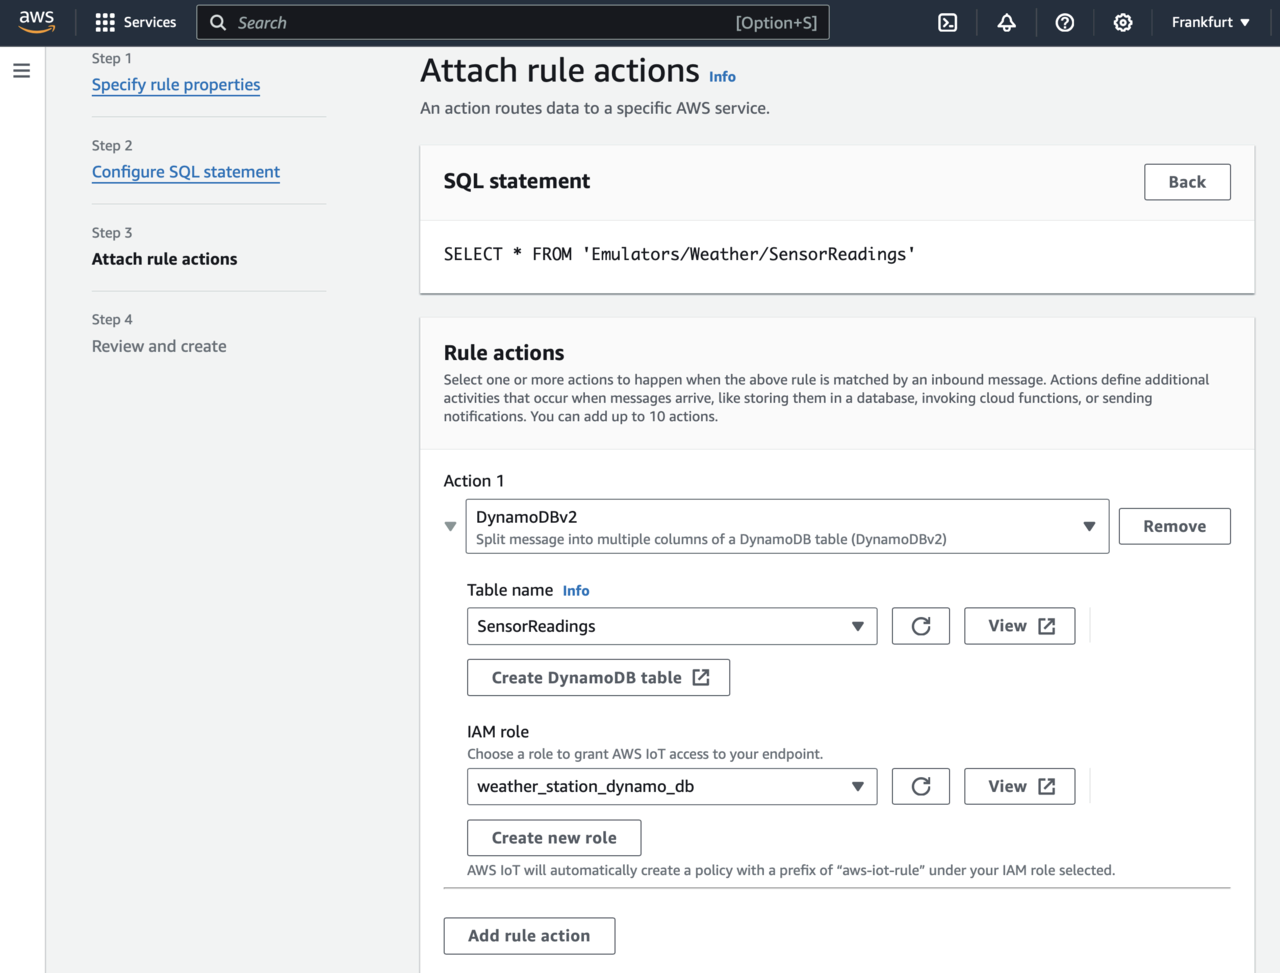Click the AWS logo home icon
Screen dimensions: 1280x973
pos(37,22)
